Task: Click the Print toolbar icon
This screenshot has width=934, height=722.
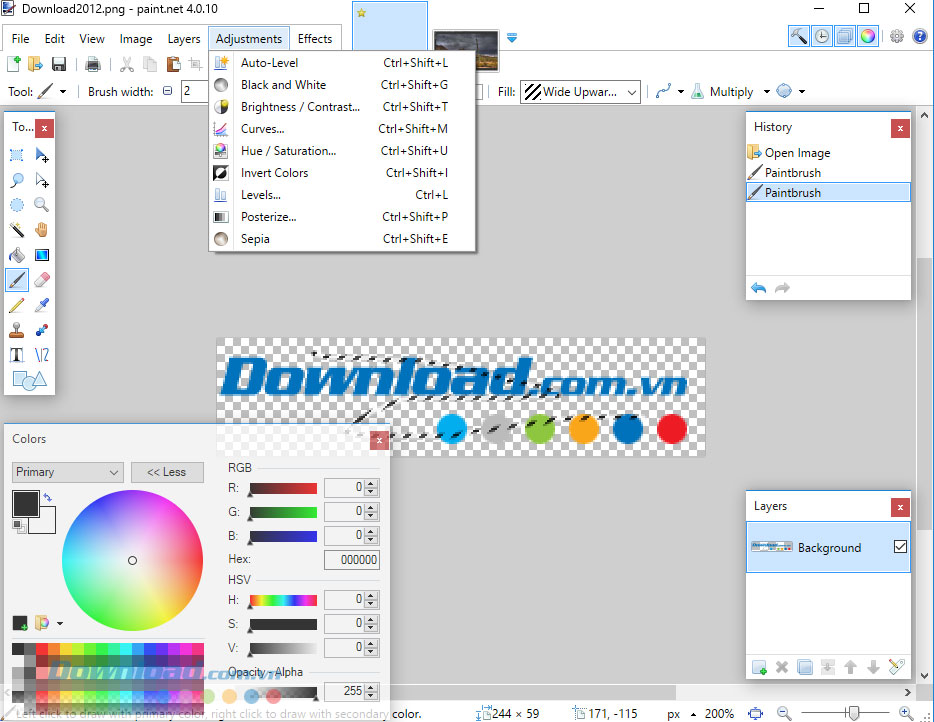Action: (x=93, y=64)
